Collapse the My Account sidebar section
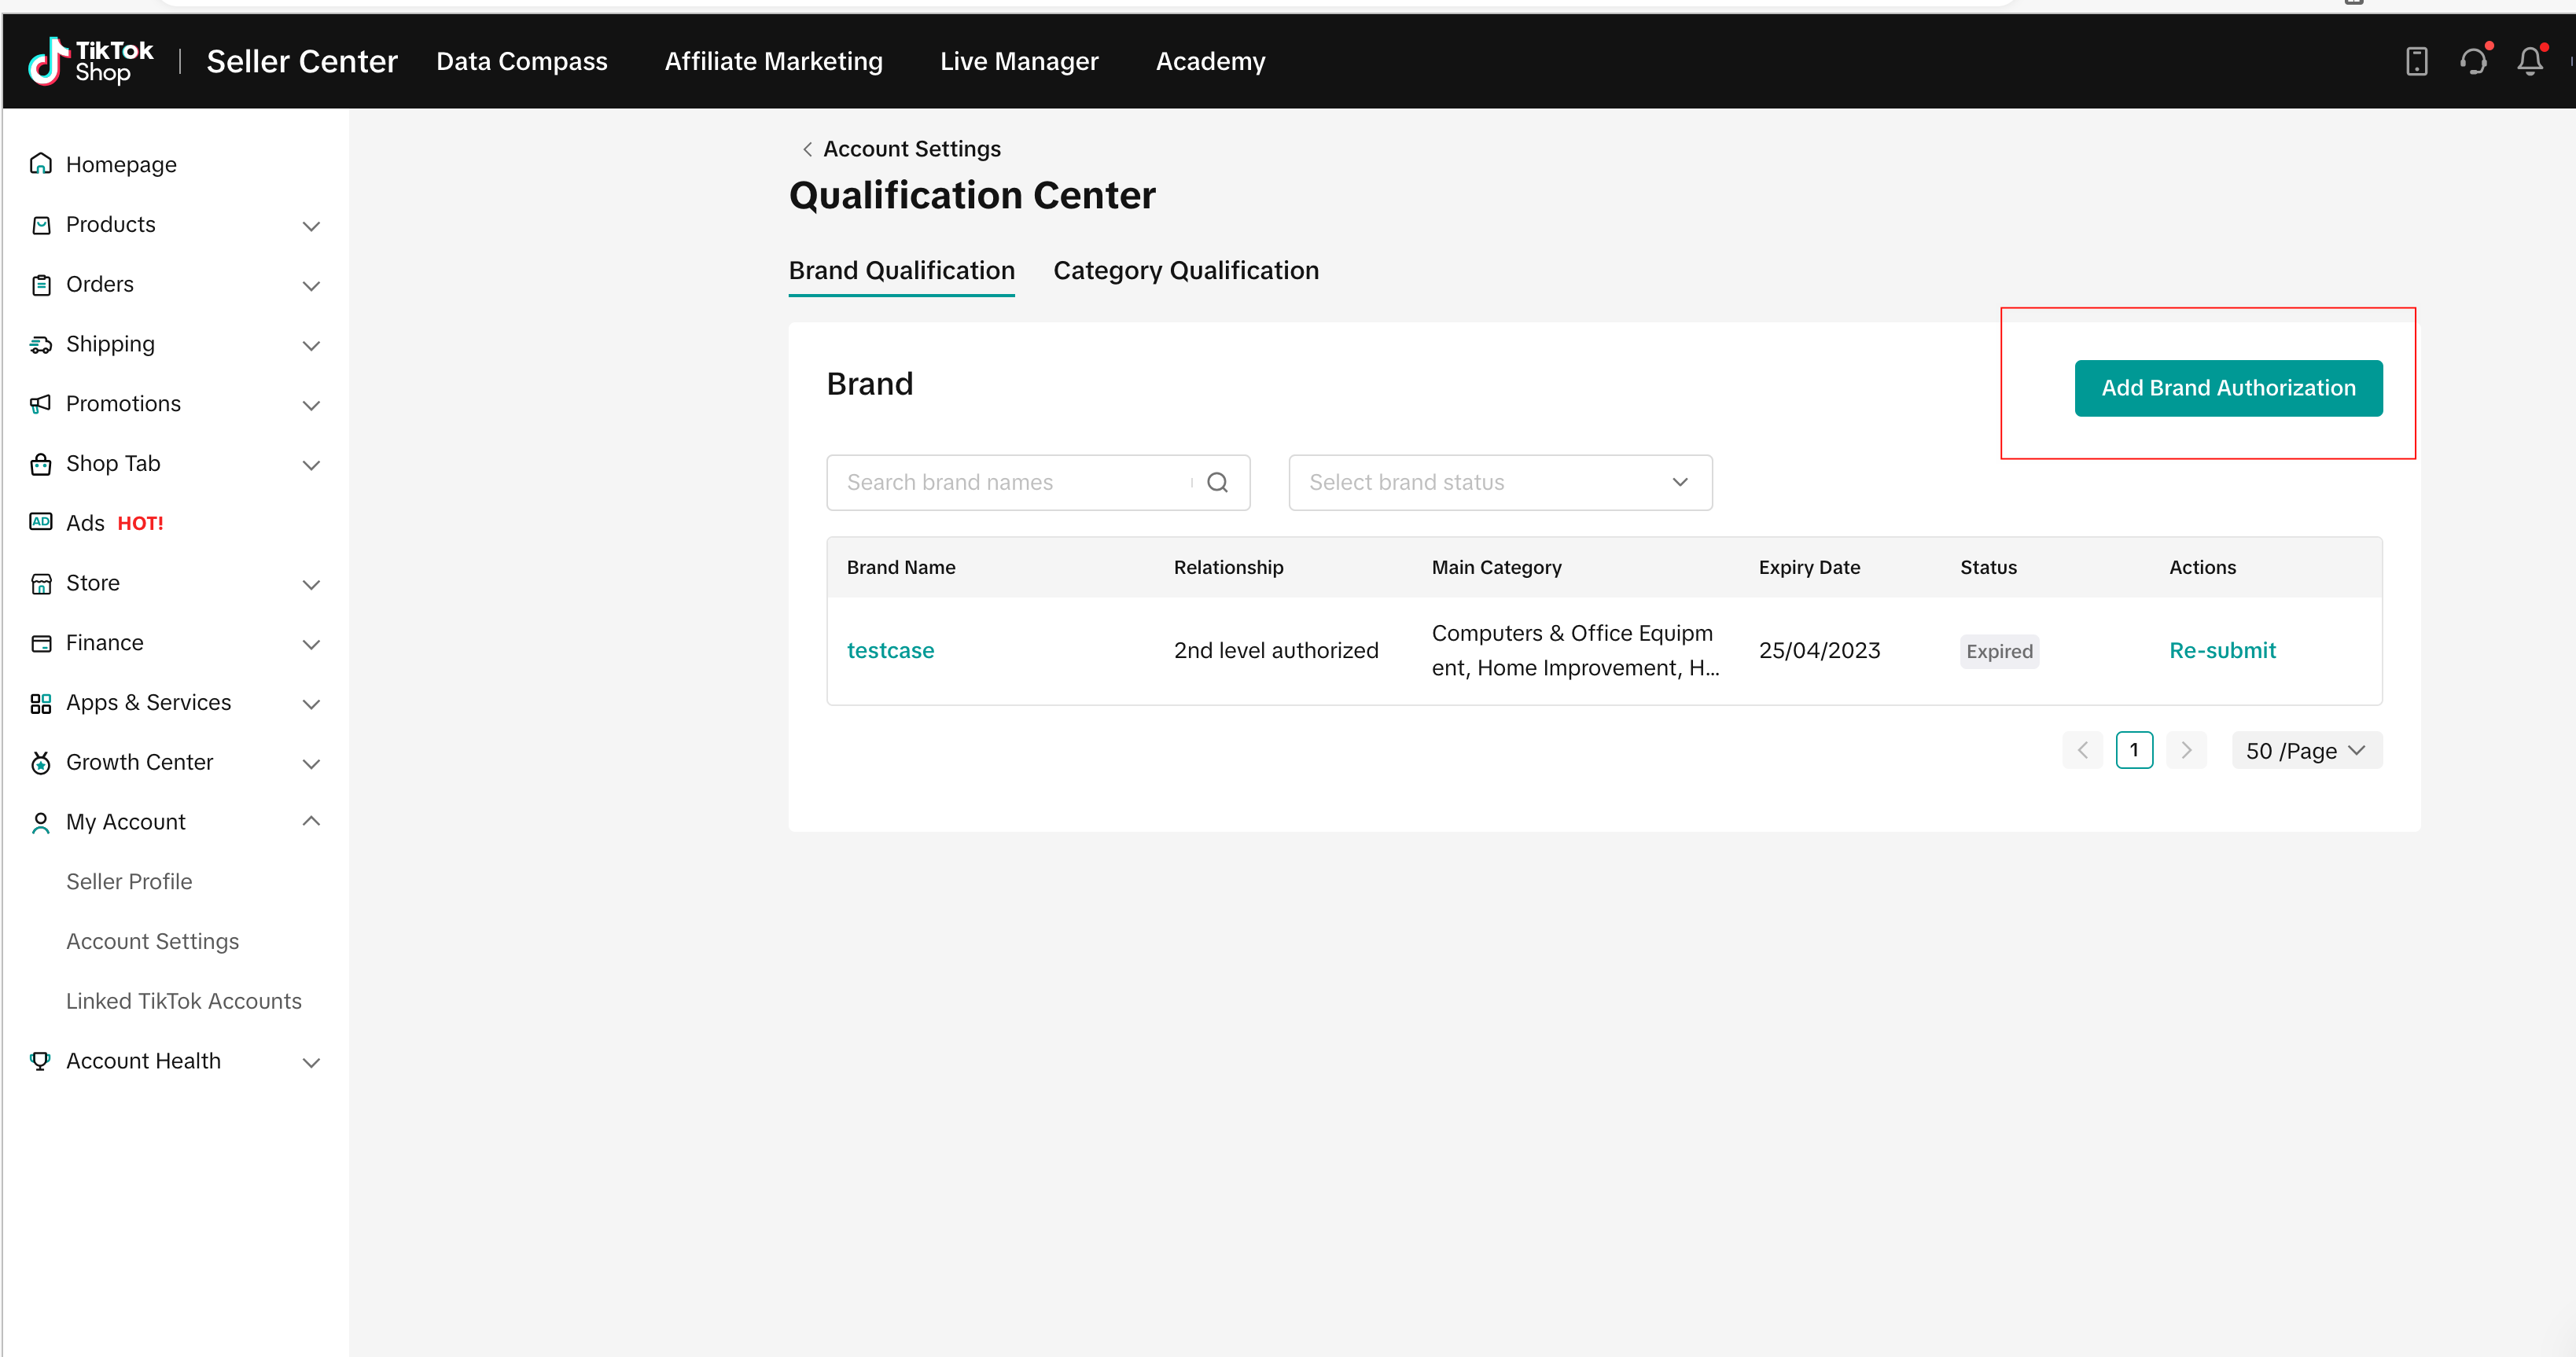This screenshot has width=2576, height=1357. [311, 822]
